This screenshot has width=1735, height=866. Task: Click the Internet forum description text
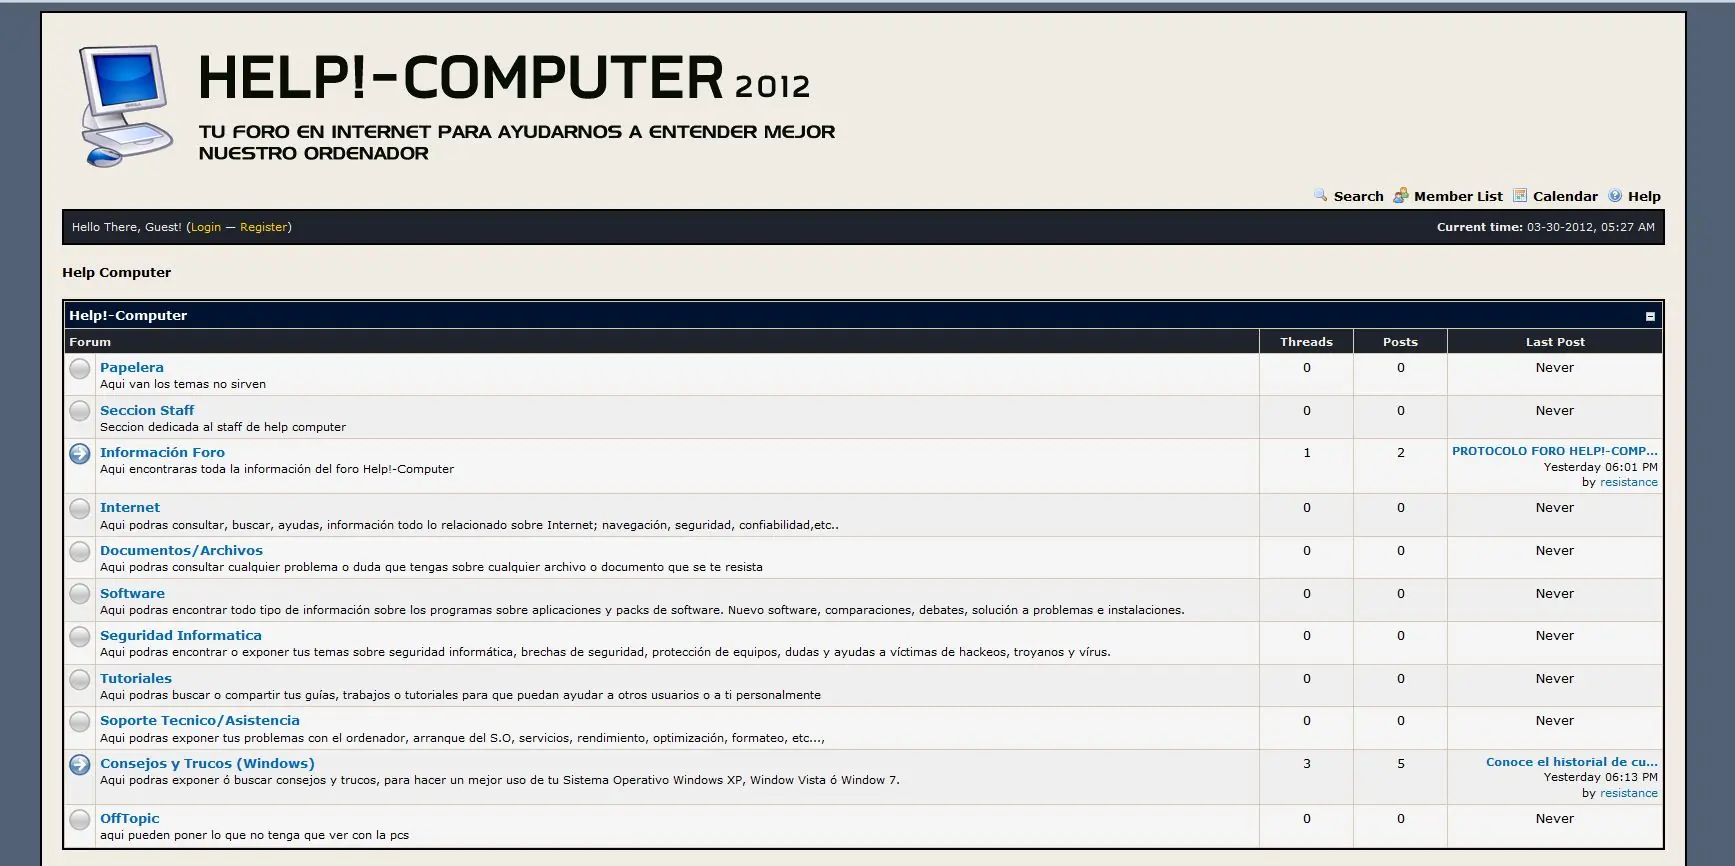[x=469, y=525]
